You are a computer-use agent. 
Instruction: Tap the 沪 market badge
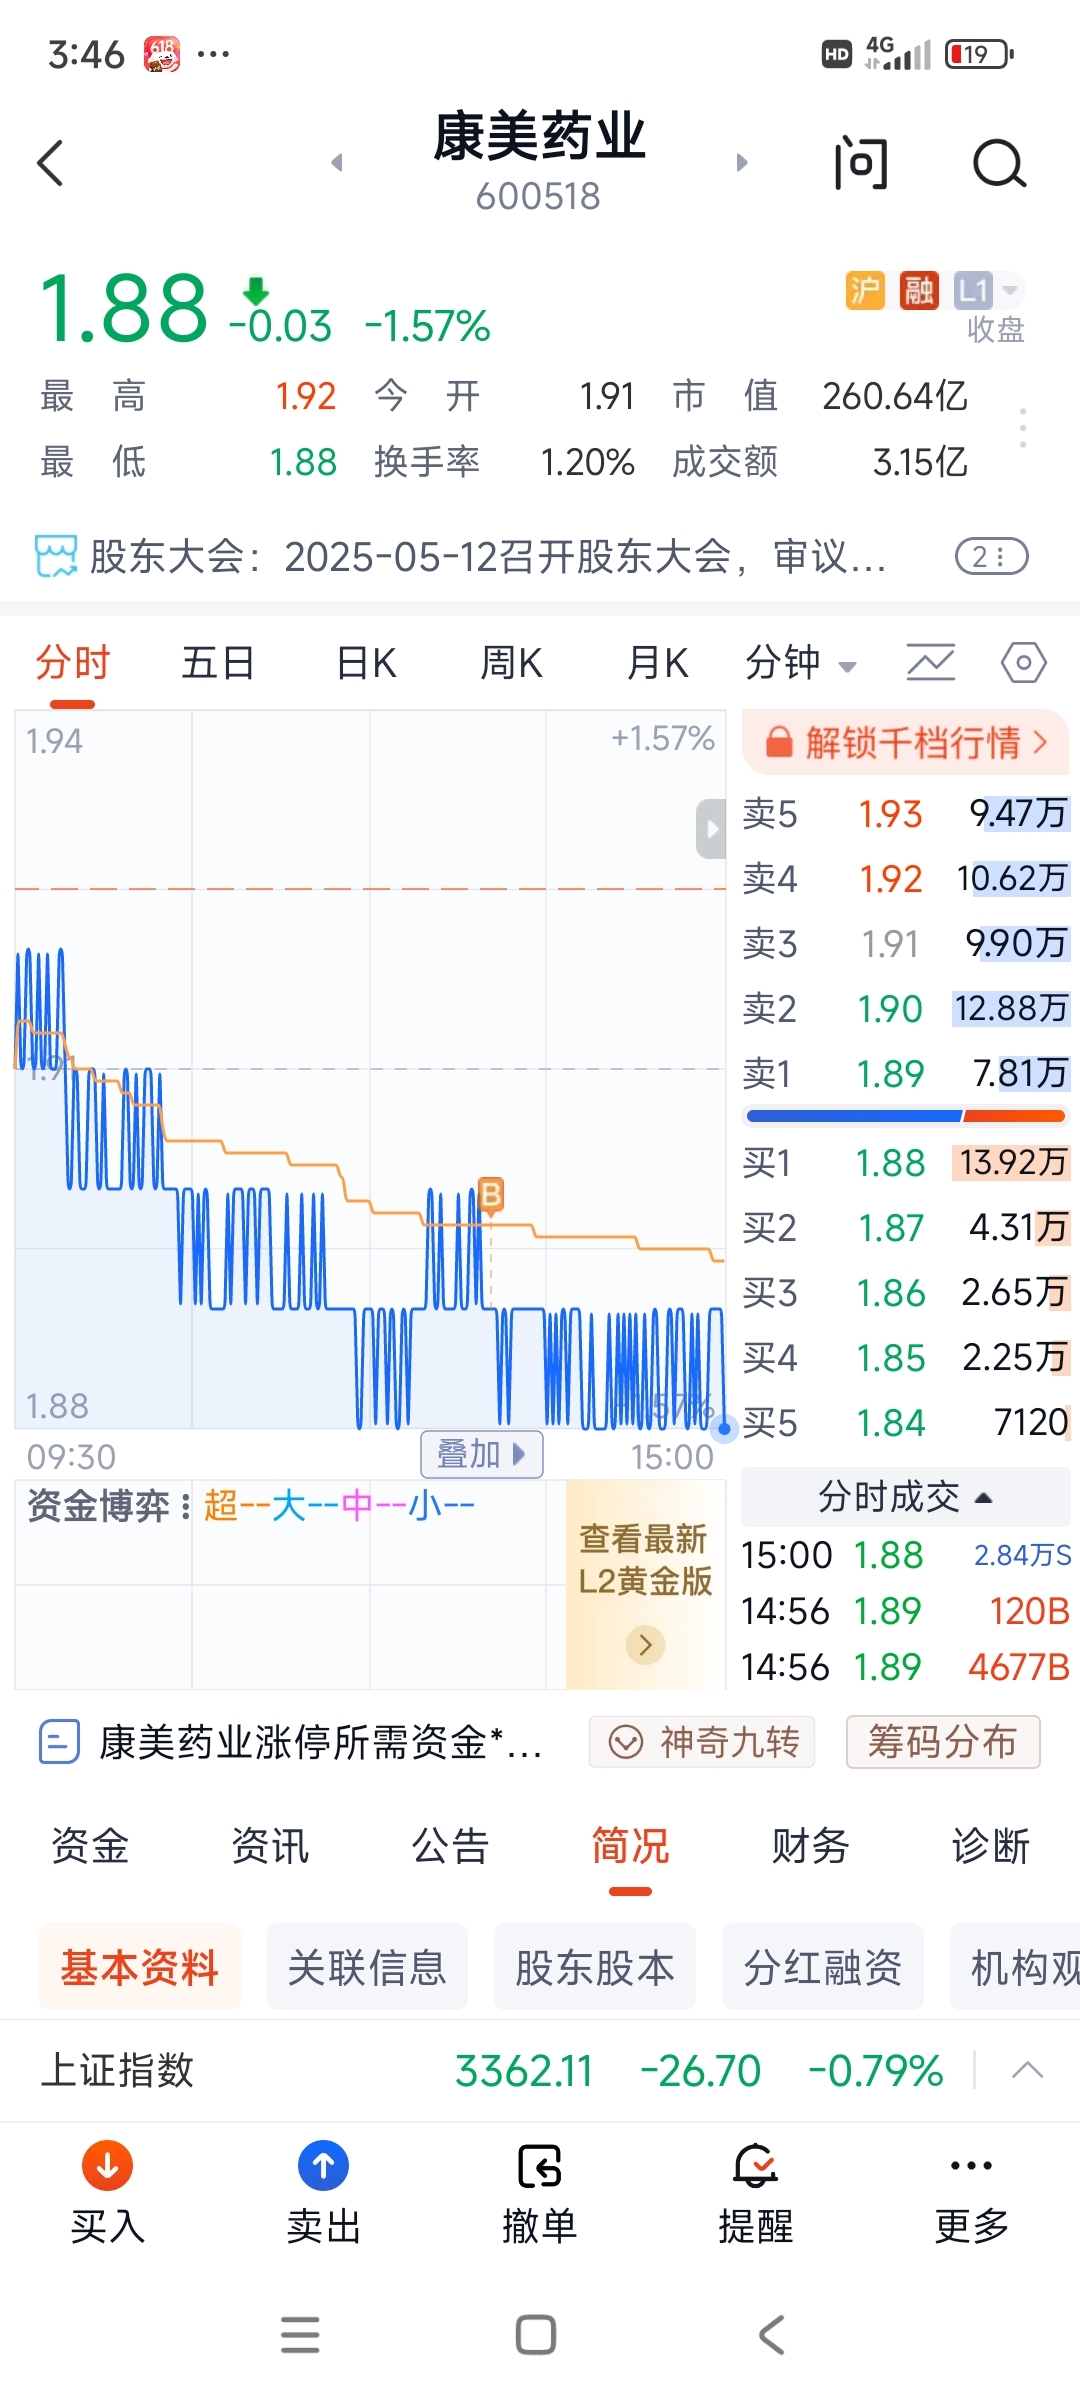(865, 291)
